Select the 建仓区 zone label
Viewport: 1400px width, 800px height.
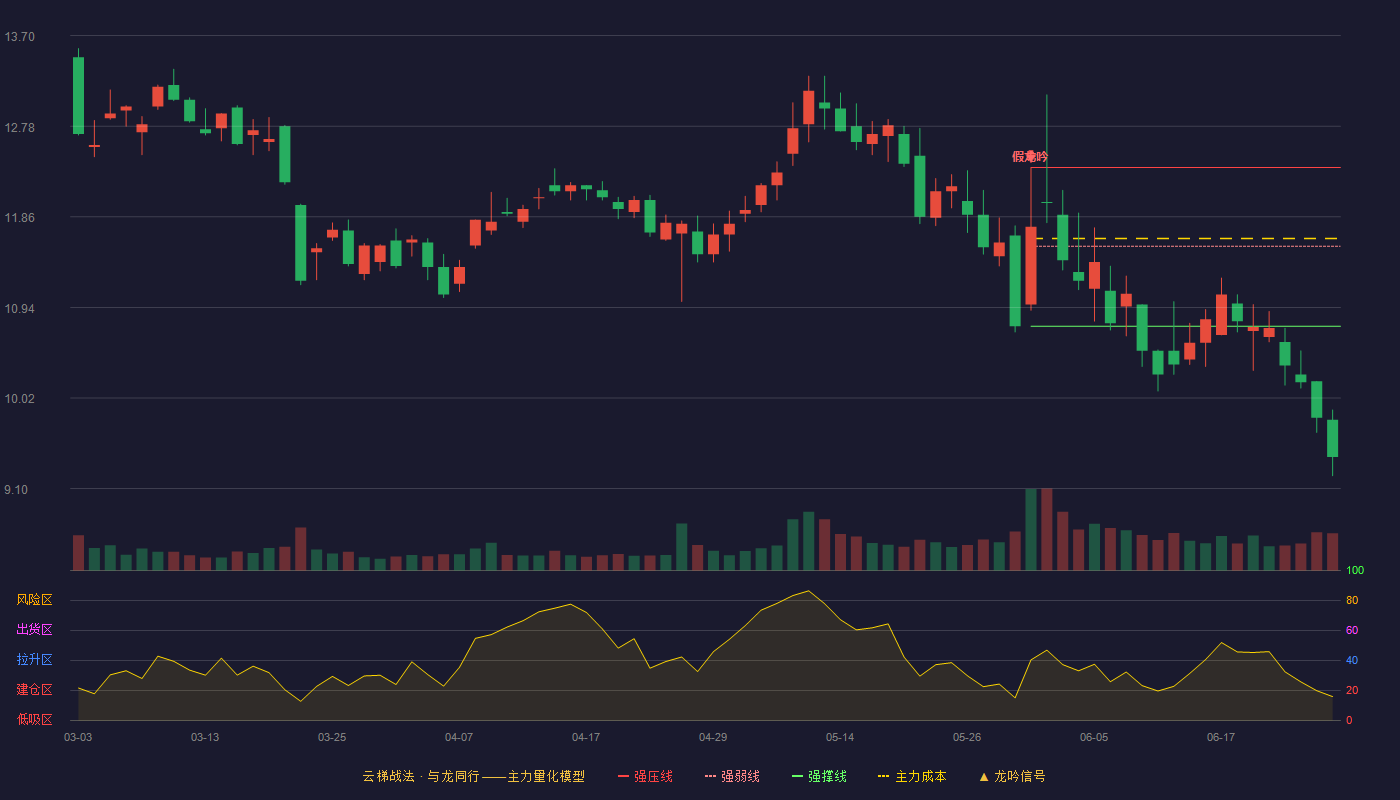34,690
